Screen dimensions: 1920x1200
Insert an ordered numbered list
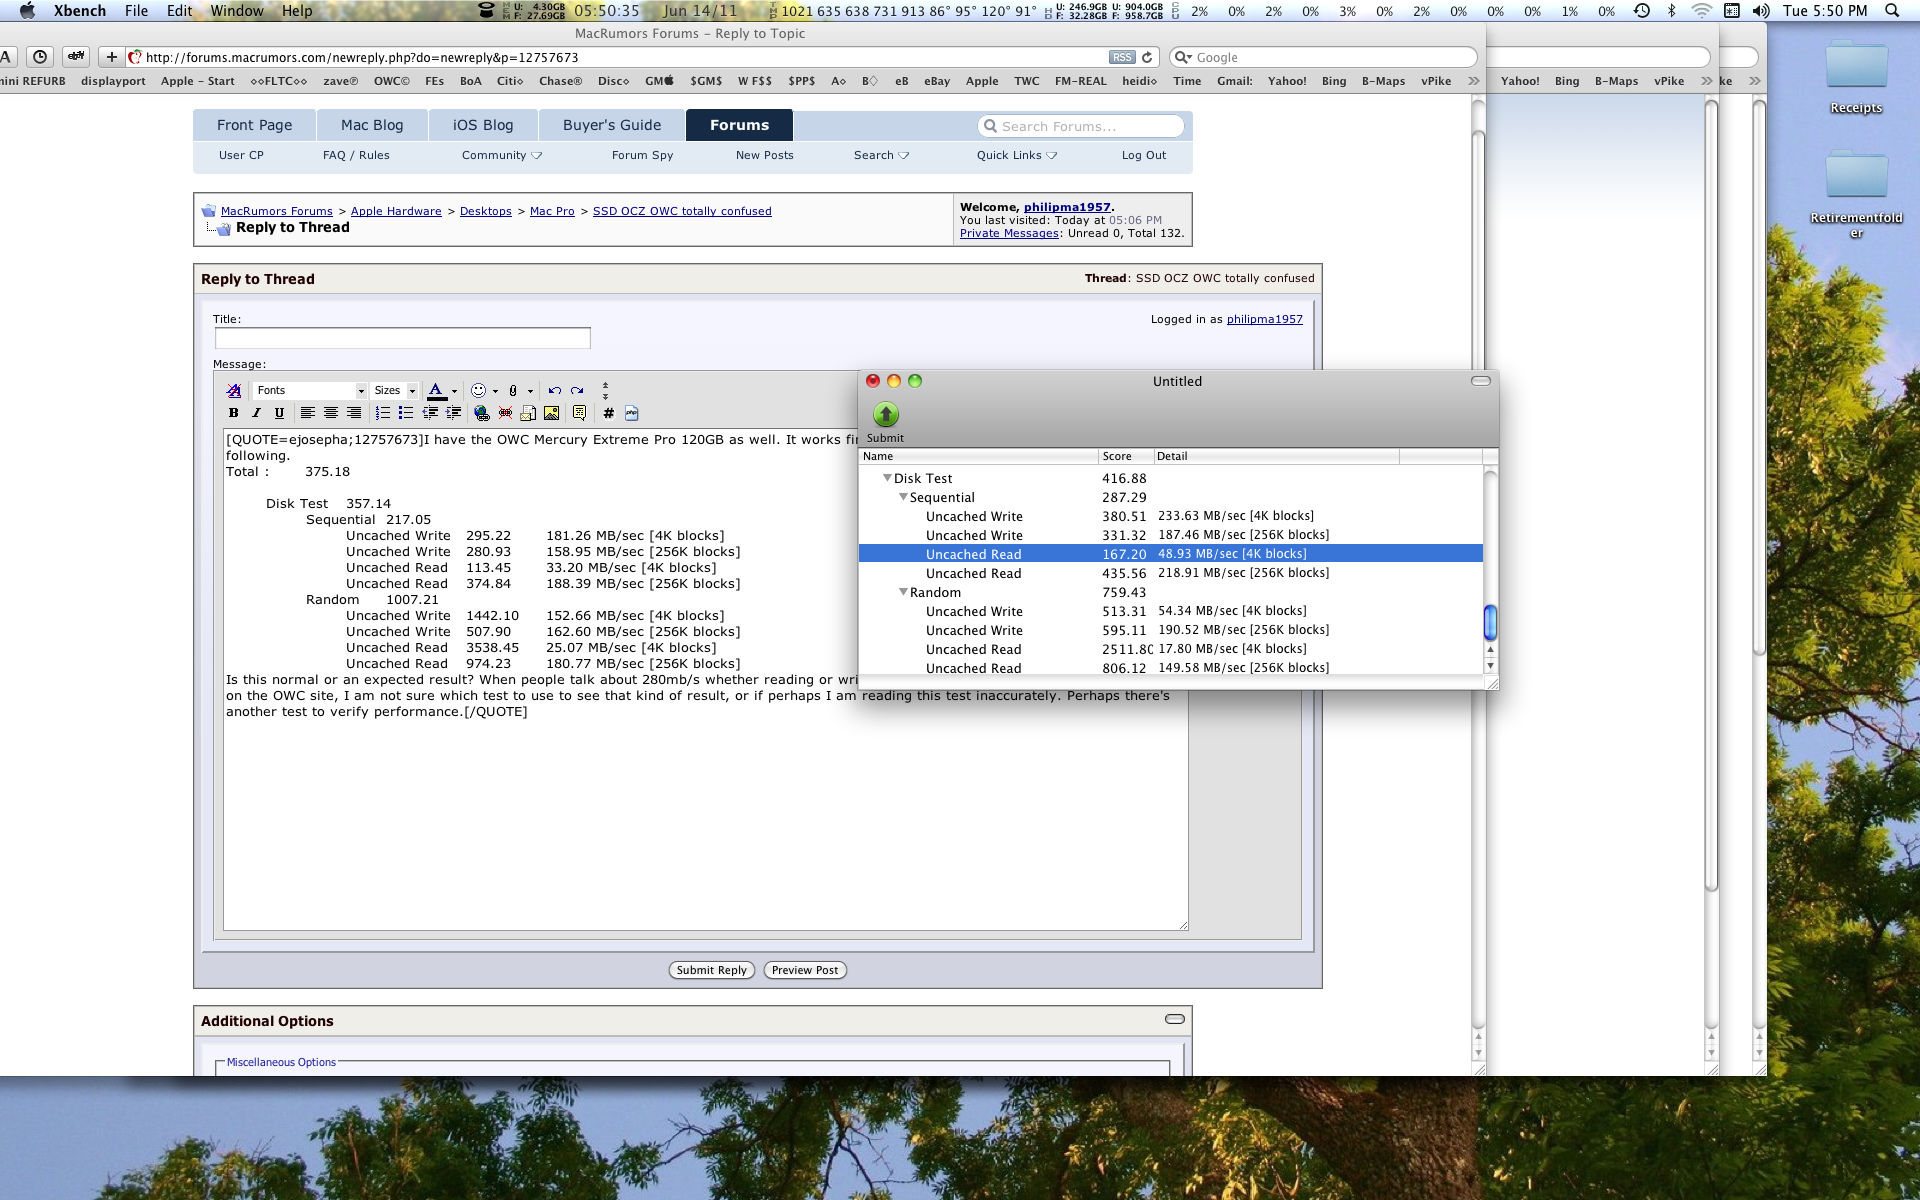click(383, 413)
